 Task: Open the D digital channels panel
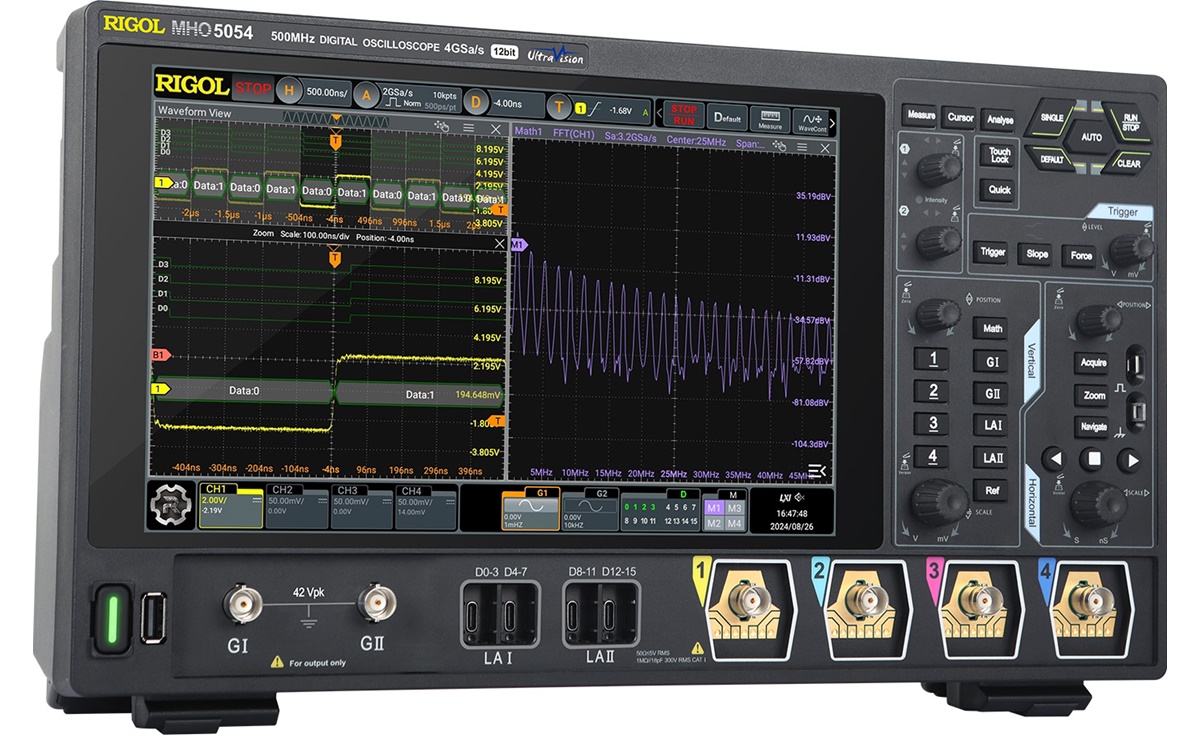click(x=659, y=511)
